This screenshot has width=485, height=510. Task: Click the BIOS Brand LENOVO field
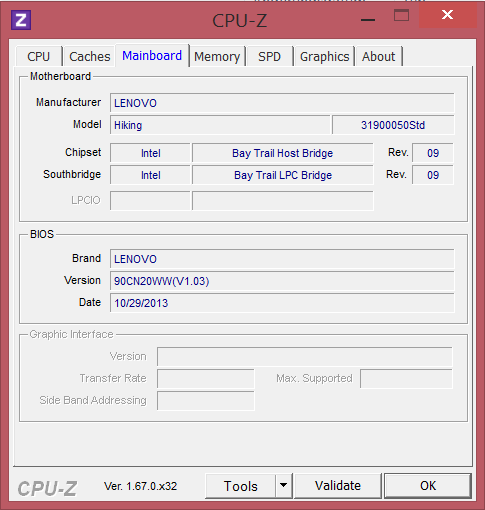point(282,259)
